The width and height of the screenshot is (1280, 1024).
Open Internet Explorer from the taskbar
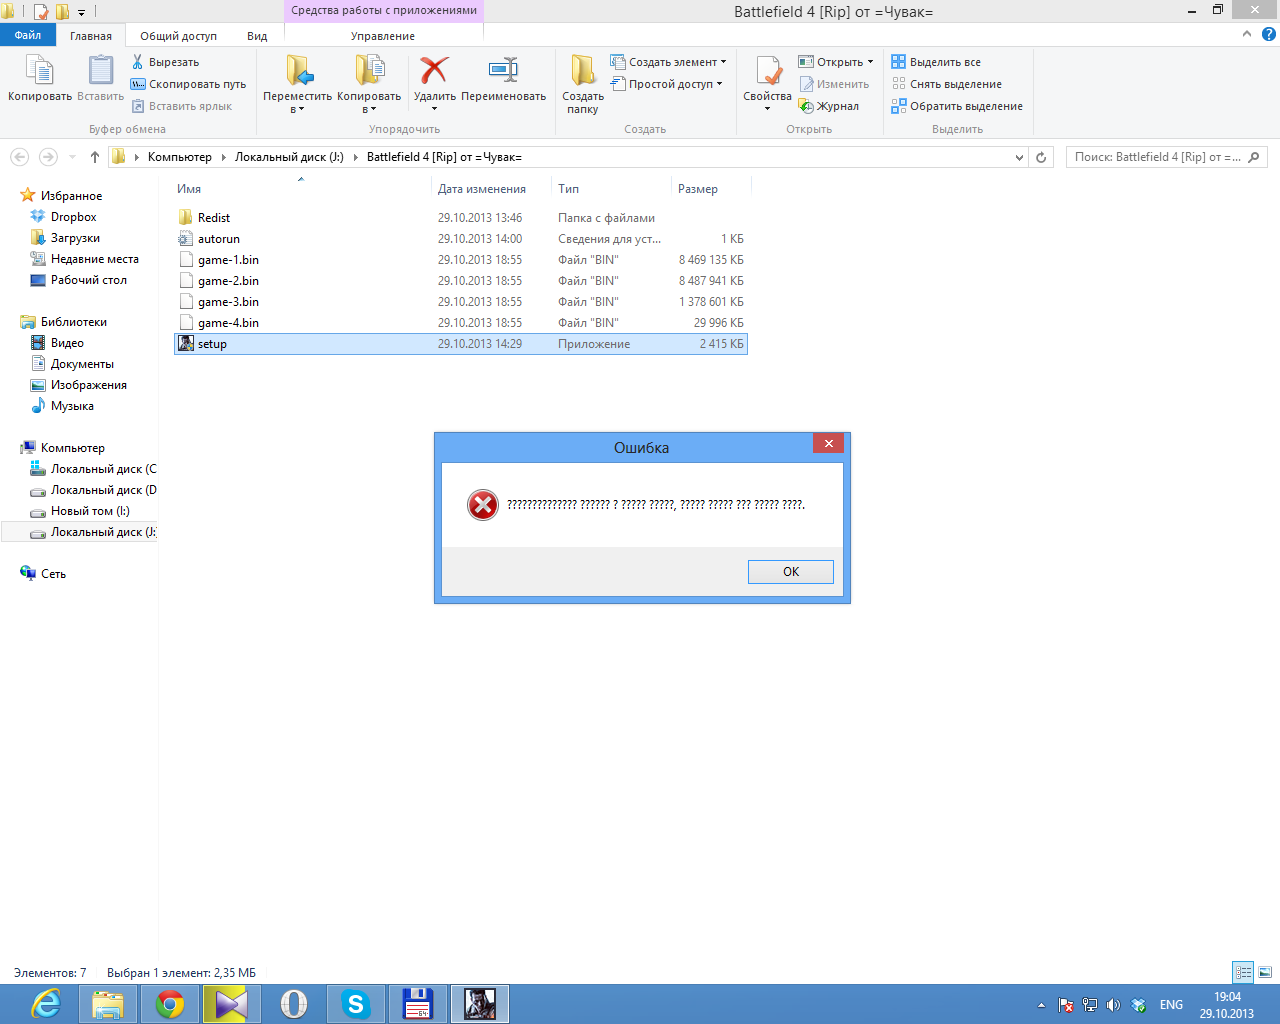click(x=46, y=1004)
